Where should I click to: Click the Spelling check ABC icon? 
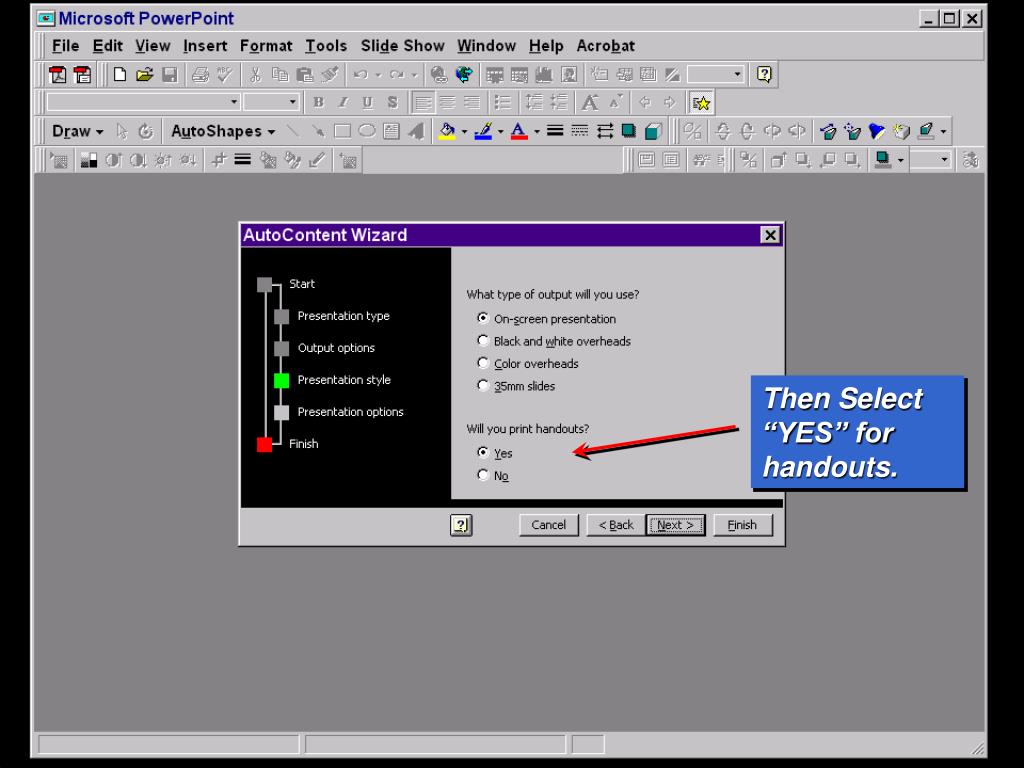point(225,74)
